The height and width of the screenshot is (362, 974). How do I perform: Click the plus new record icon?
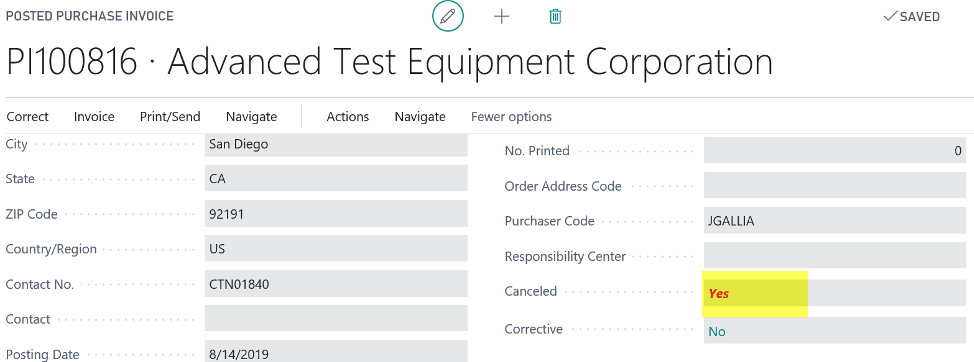pyautogui.click(x=501, y=17)
